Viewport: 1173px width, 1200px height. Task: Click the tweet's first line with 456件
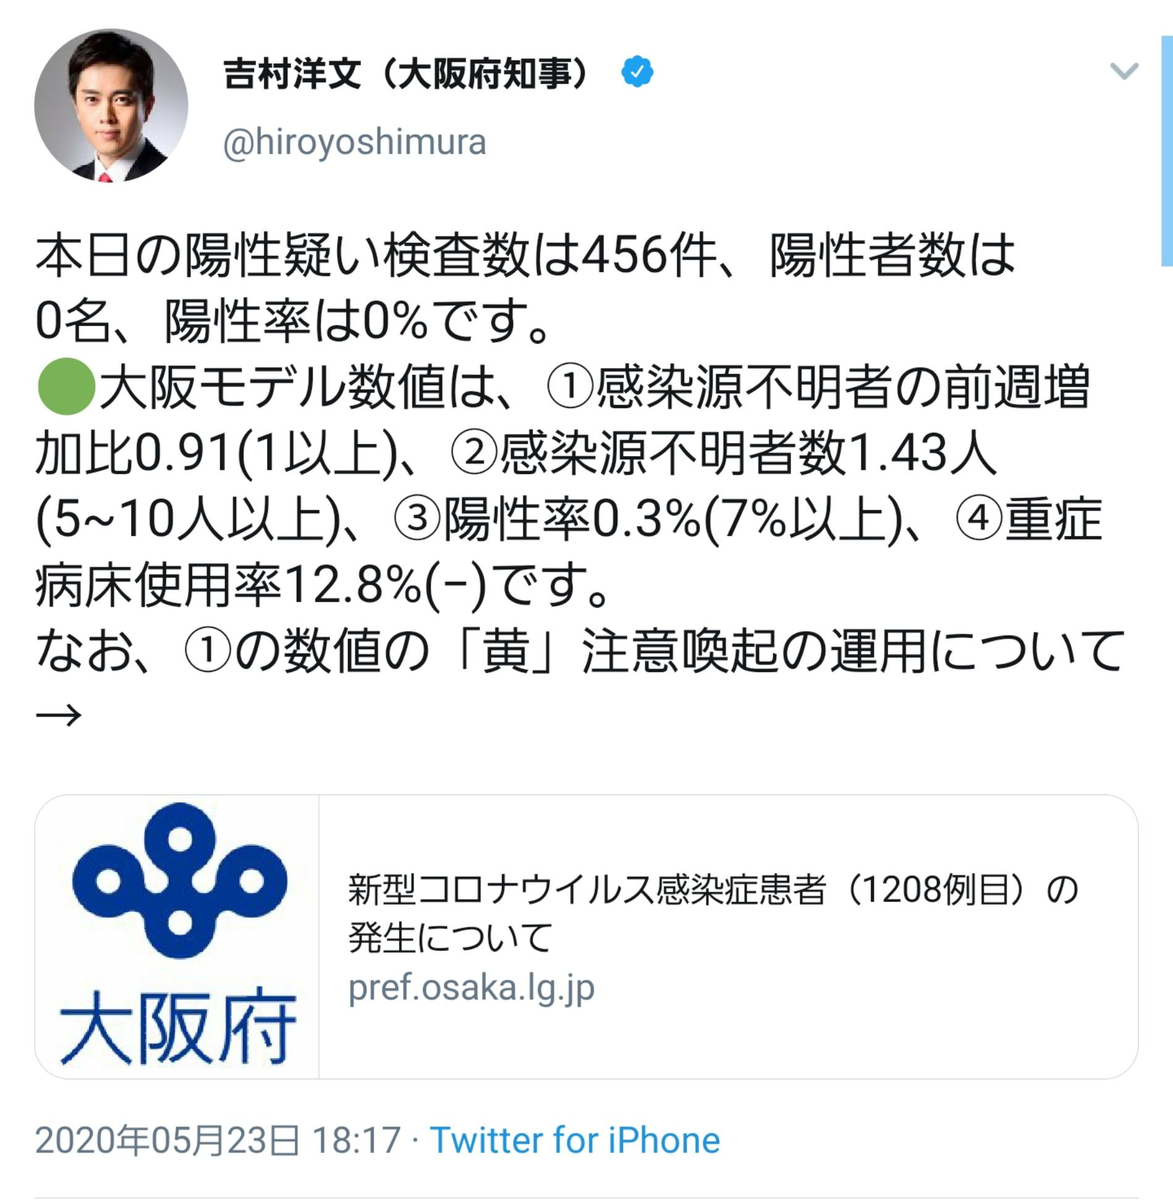(525, 255)
